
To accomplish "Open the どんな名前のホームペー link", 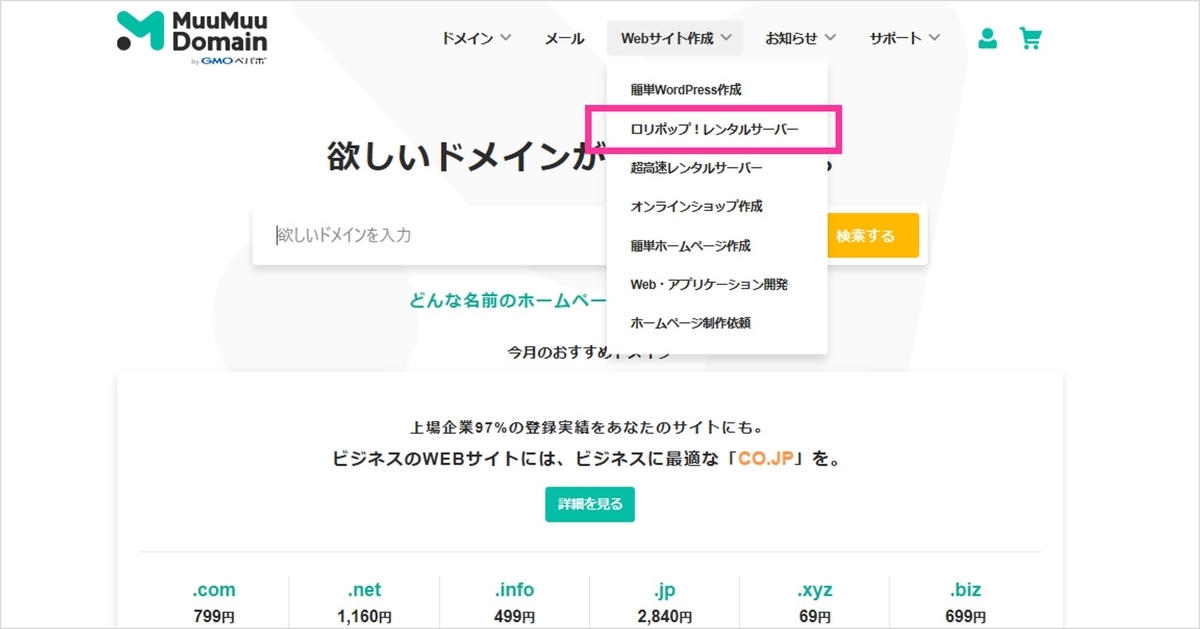I will click(x=508, y=301).
